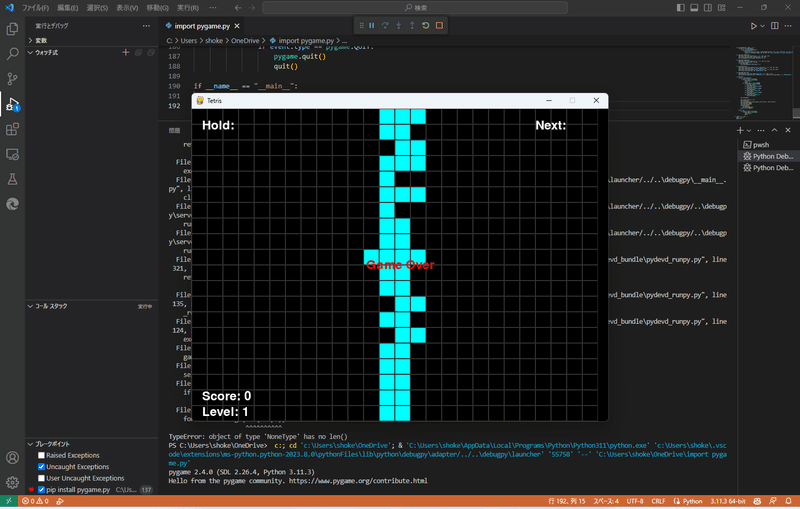Open Customize Layout icon
This screenshot has height=509, width=800.
coord(721,8)
